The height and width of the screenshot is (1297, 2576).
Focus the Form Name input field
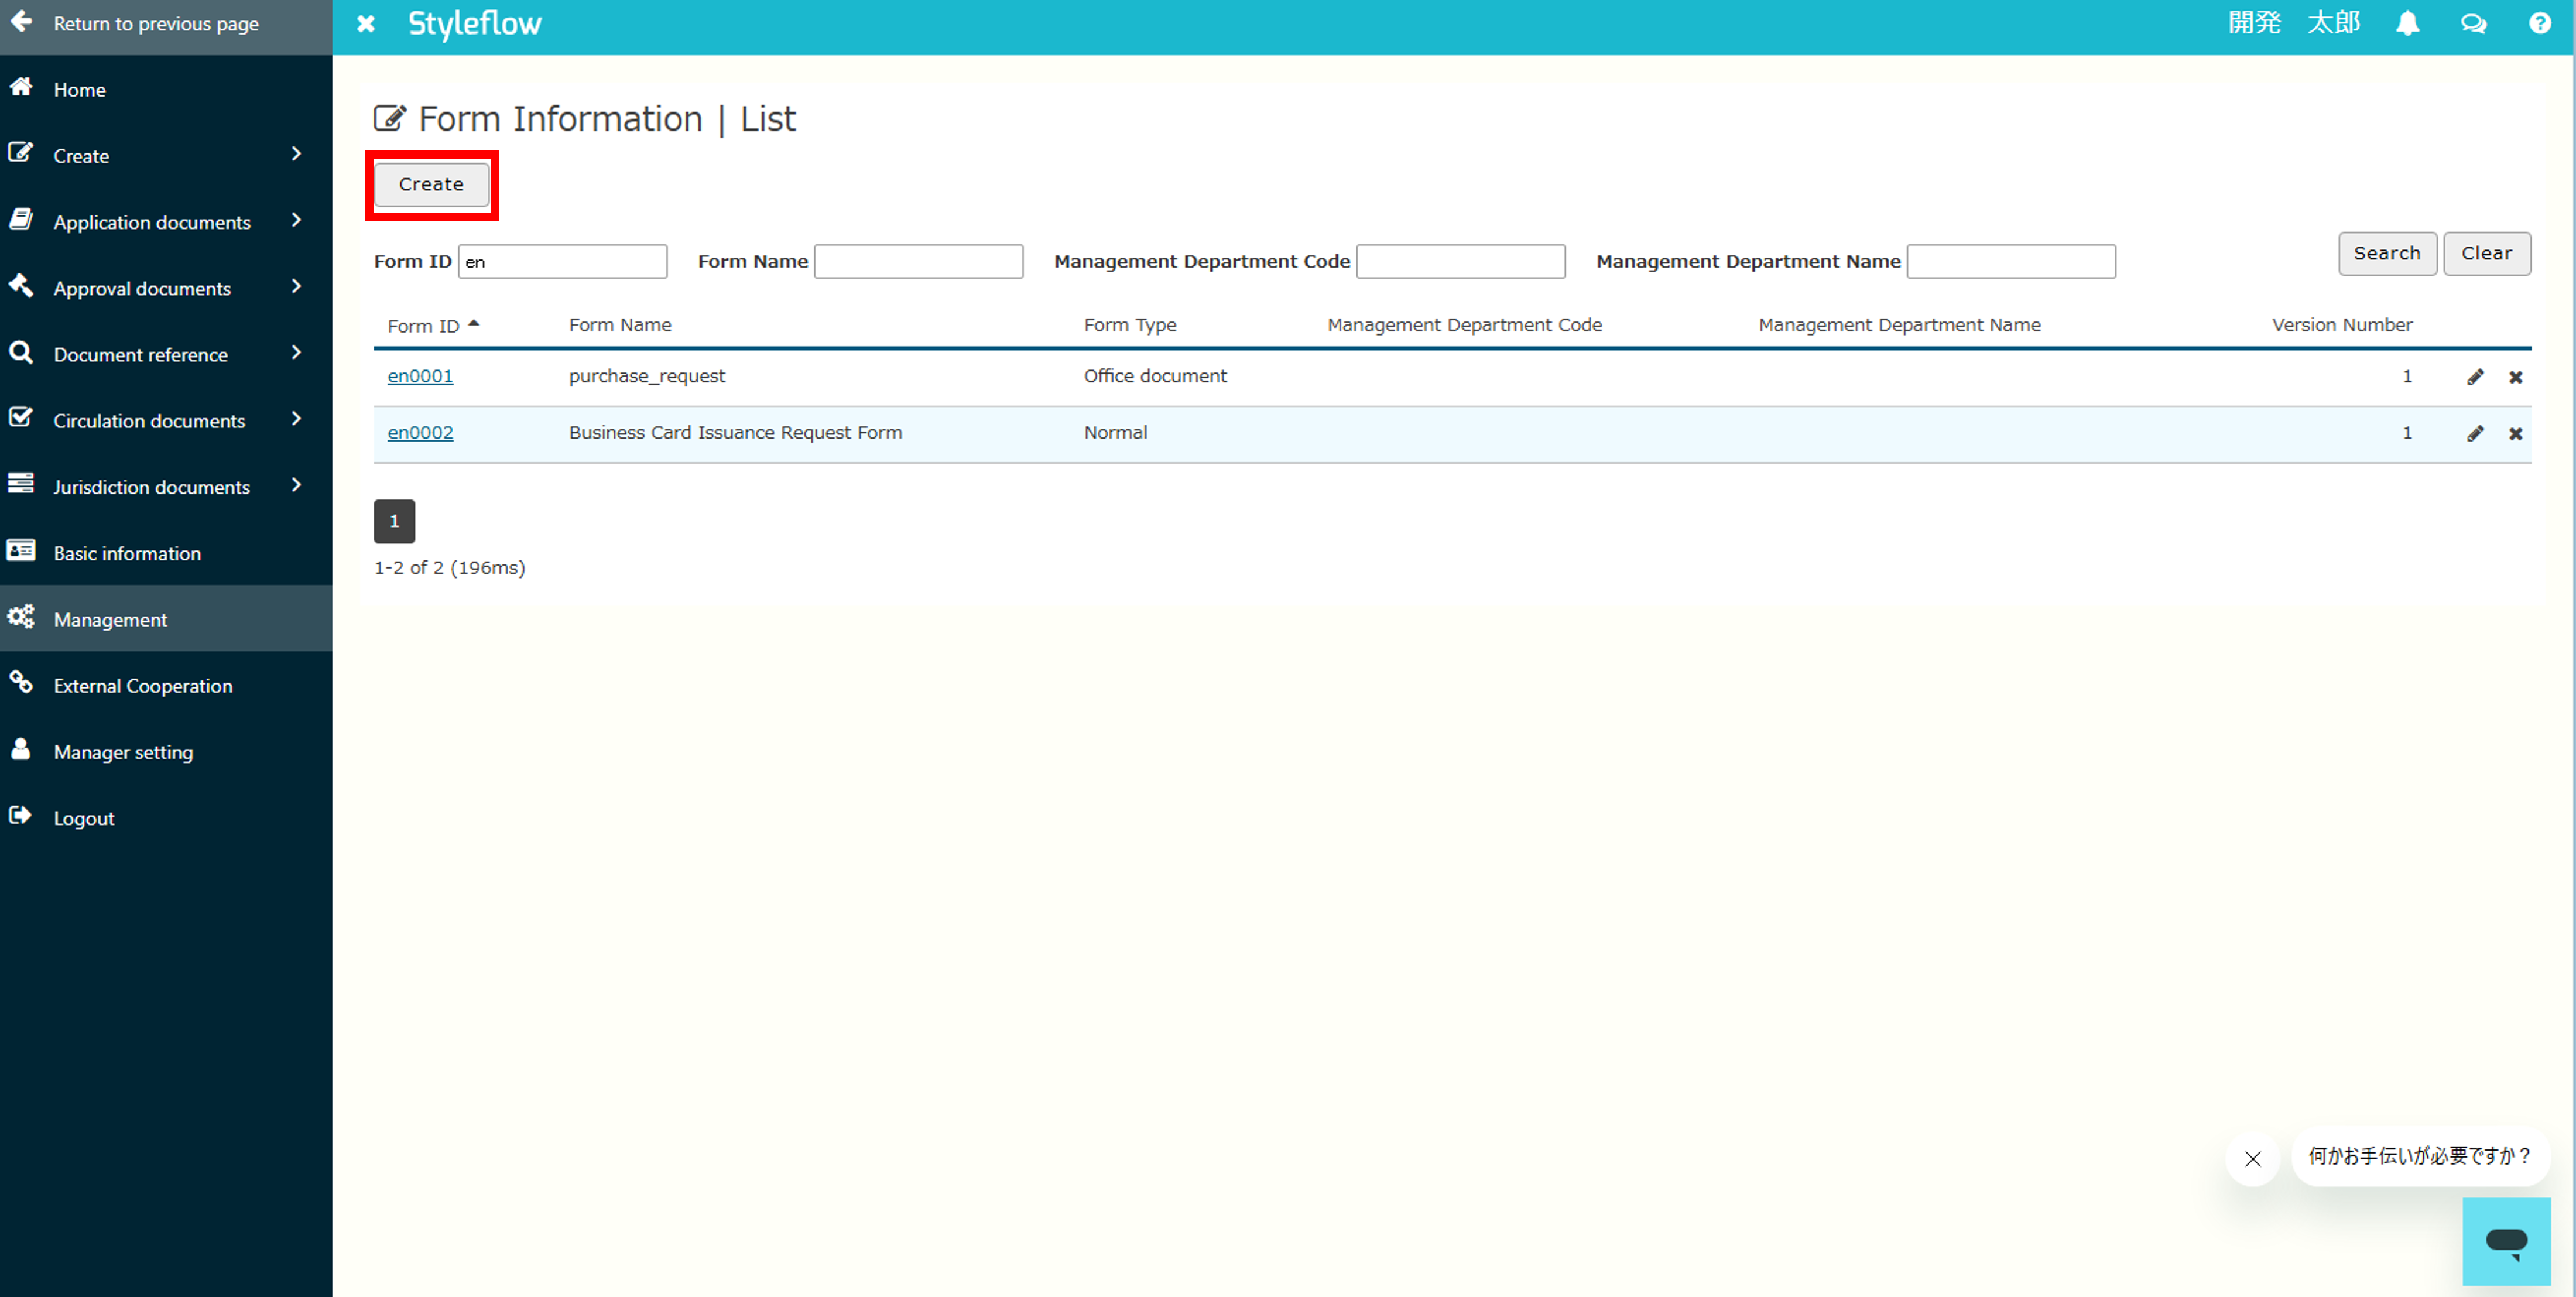(x=919, y=261)
